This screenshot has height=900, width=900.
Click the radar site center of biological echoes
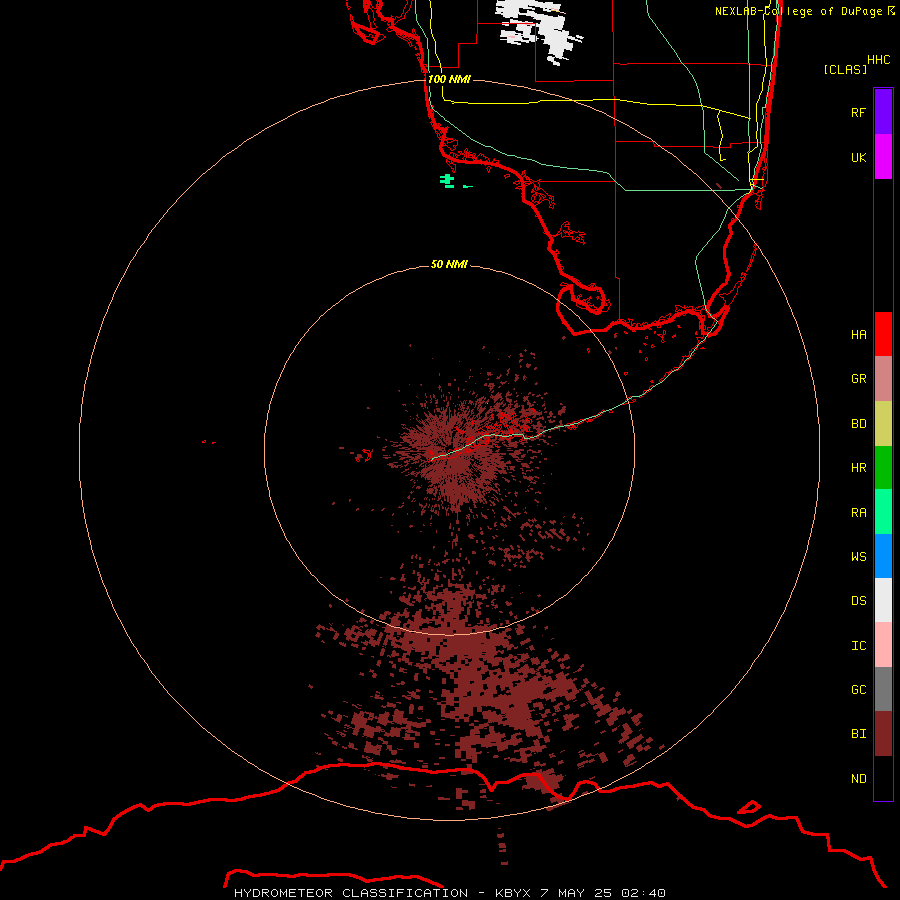click(x=449, y=449)
